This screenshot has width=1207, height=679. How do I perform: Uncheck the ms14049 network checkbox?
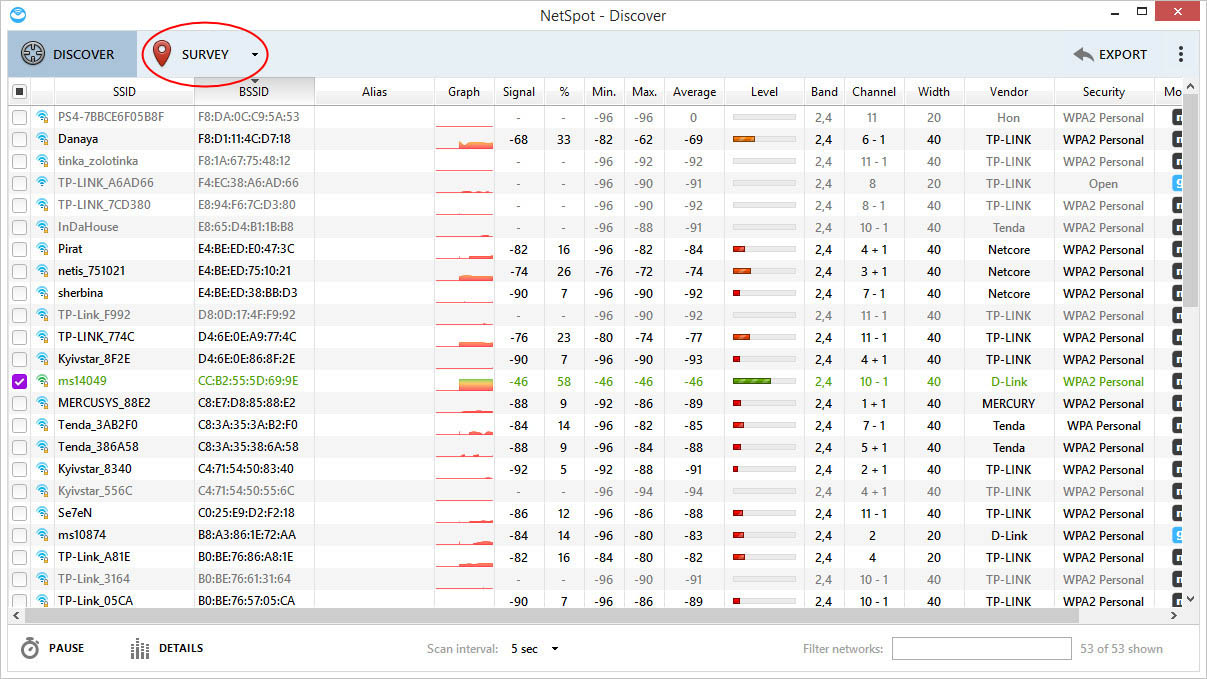click(x=19, y=381)
